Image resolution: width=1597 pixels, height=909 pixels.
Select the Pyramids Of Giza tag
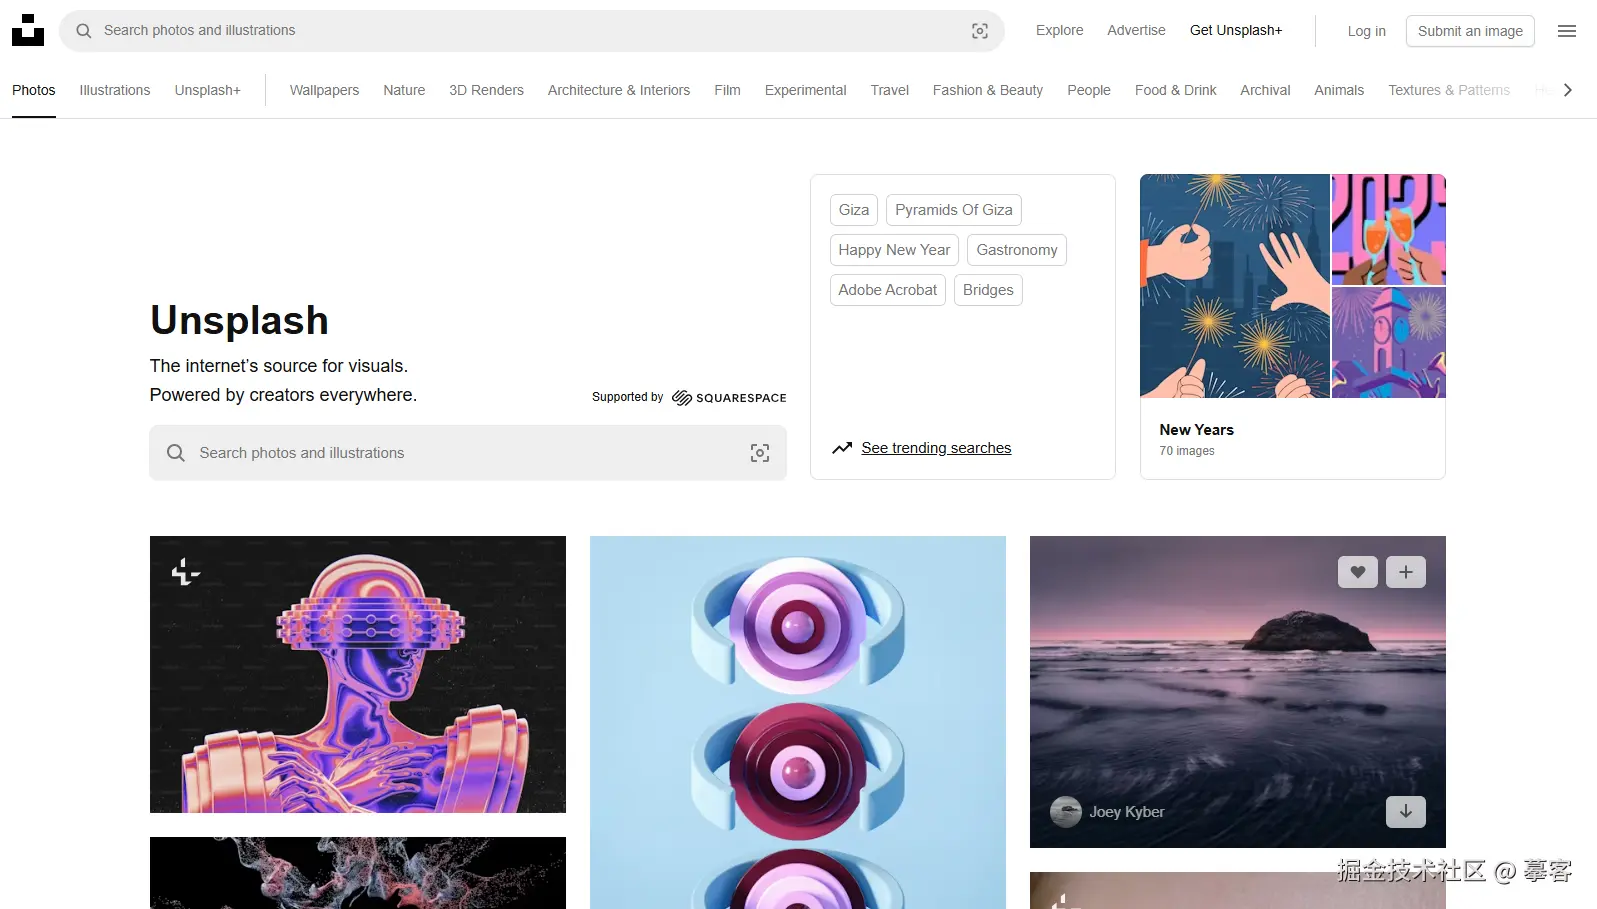pos(954,210)
